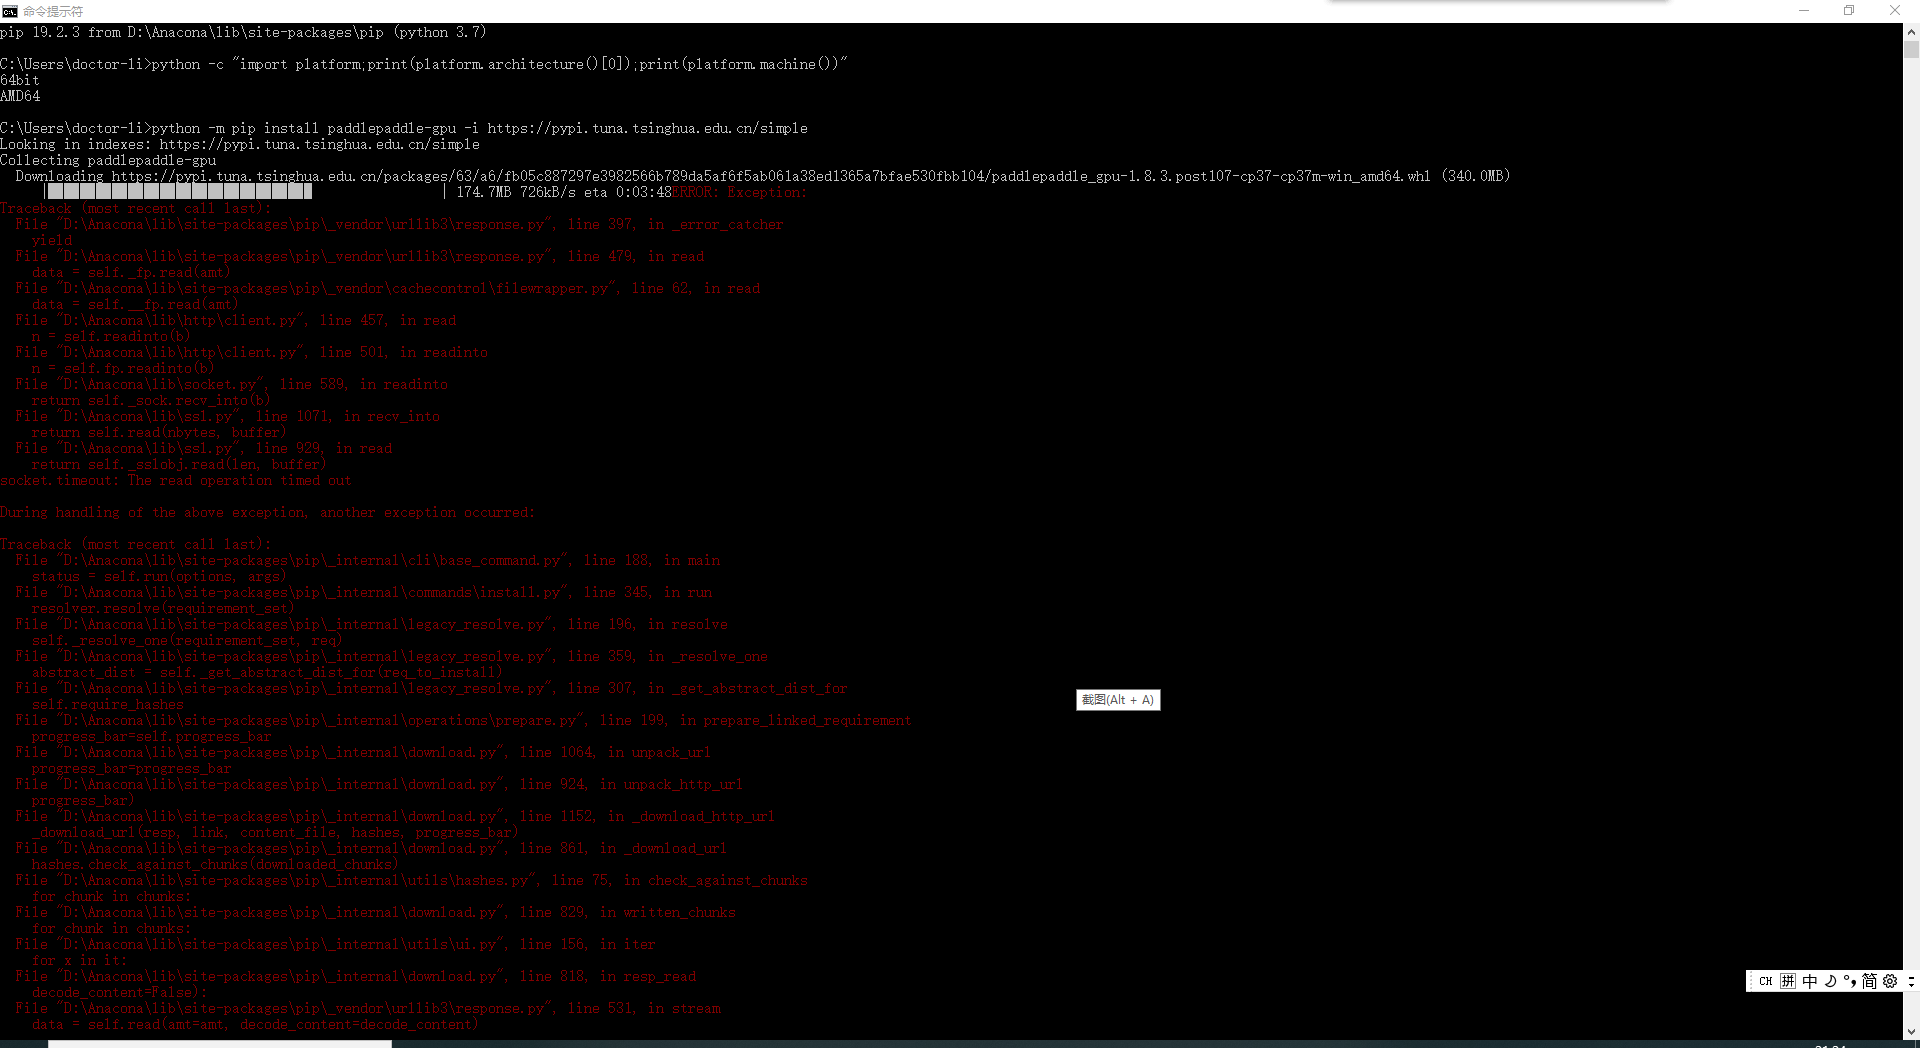Screen dimensions: 1920x1048
Task: Click the During handling of above exception line
Action: point(267,512)
